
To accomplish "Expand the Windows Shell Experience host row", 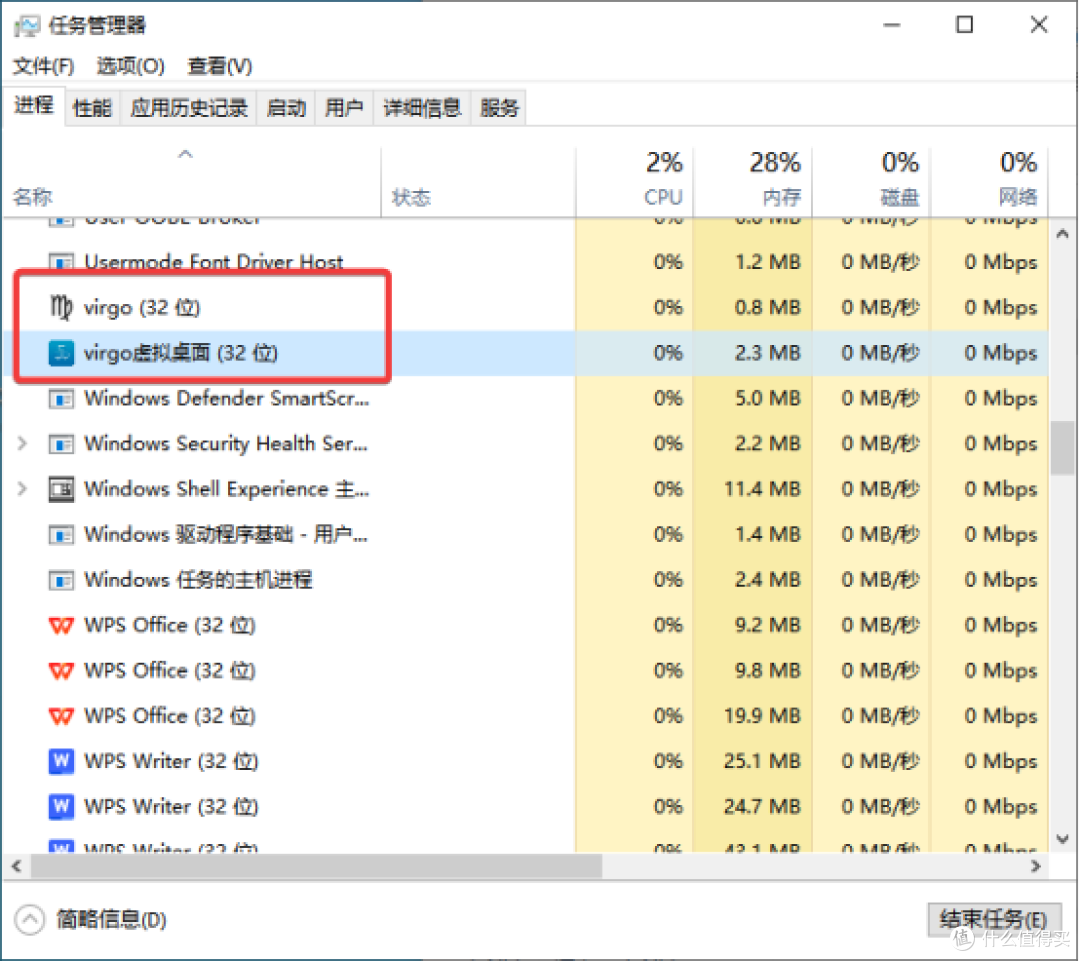I will coord(22,489).
